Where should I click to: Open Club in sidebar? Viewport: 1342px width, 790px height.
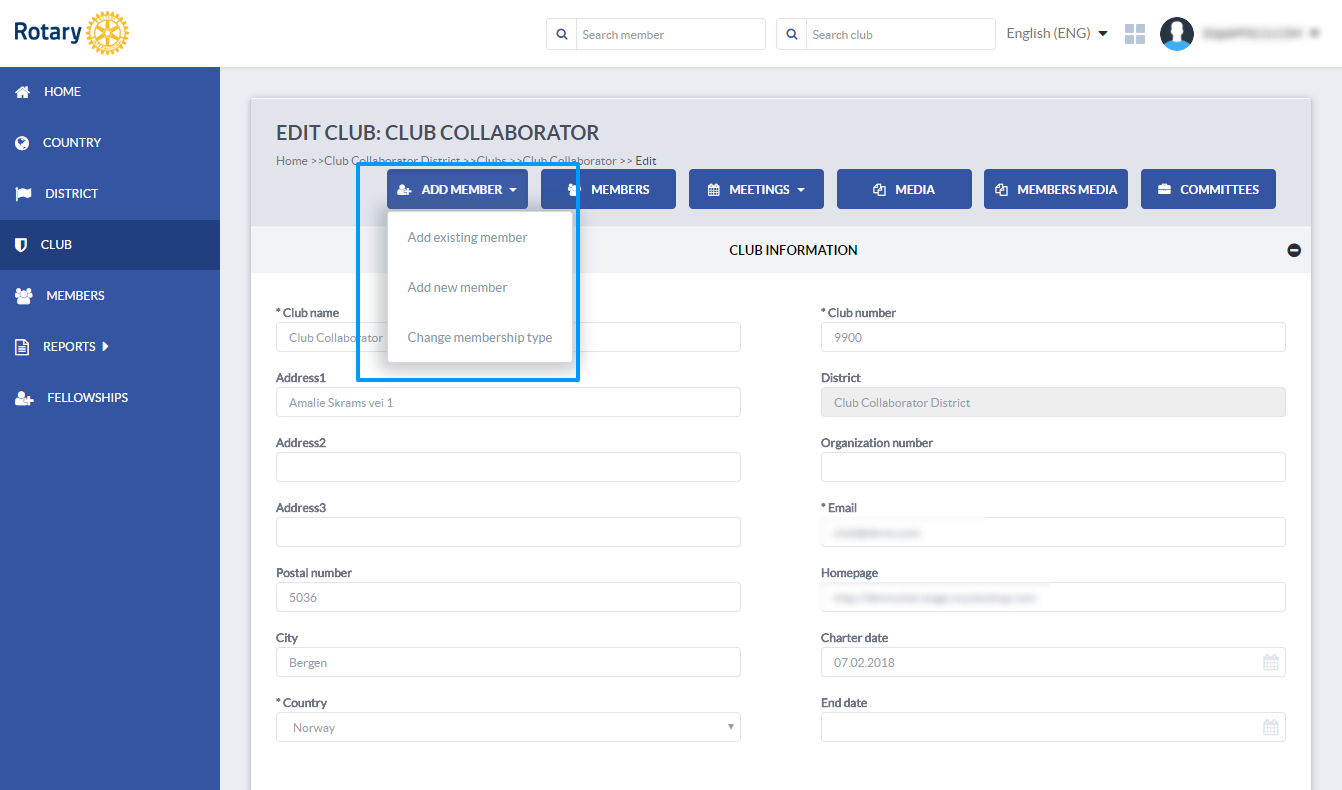(110, 245)
